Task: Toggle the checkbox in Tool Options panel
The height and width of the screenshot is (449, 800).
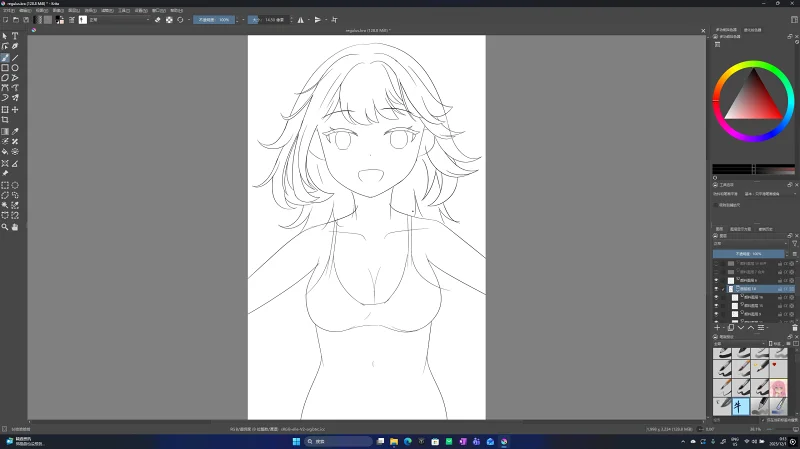Action: click(716, 206)
